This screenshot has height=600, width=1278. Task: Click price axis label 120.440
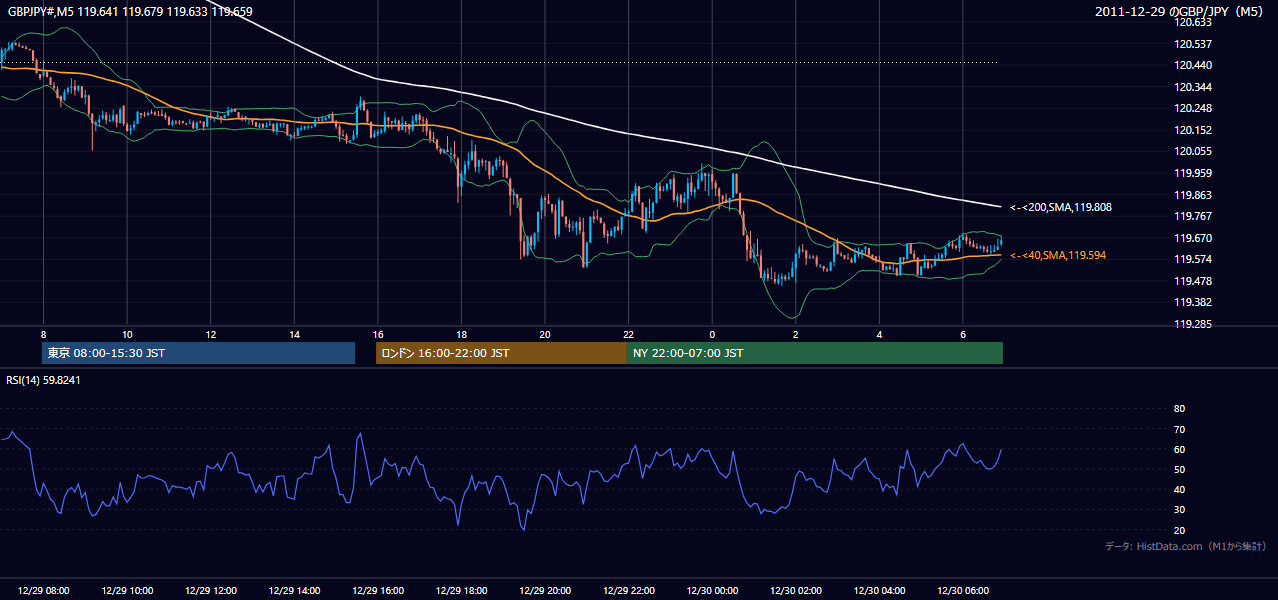point(1194,65)
